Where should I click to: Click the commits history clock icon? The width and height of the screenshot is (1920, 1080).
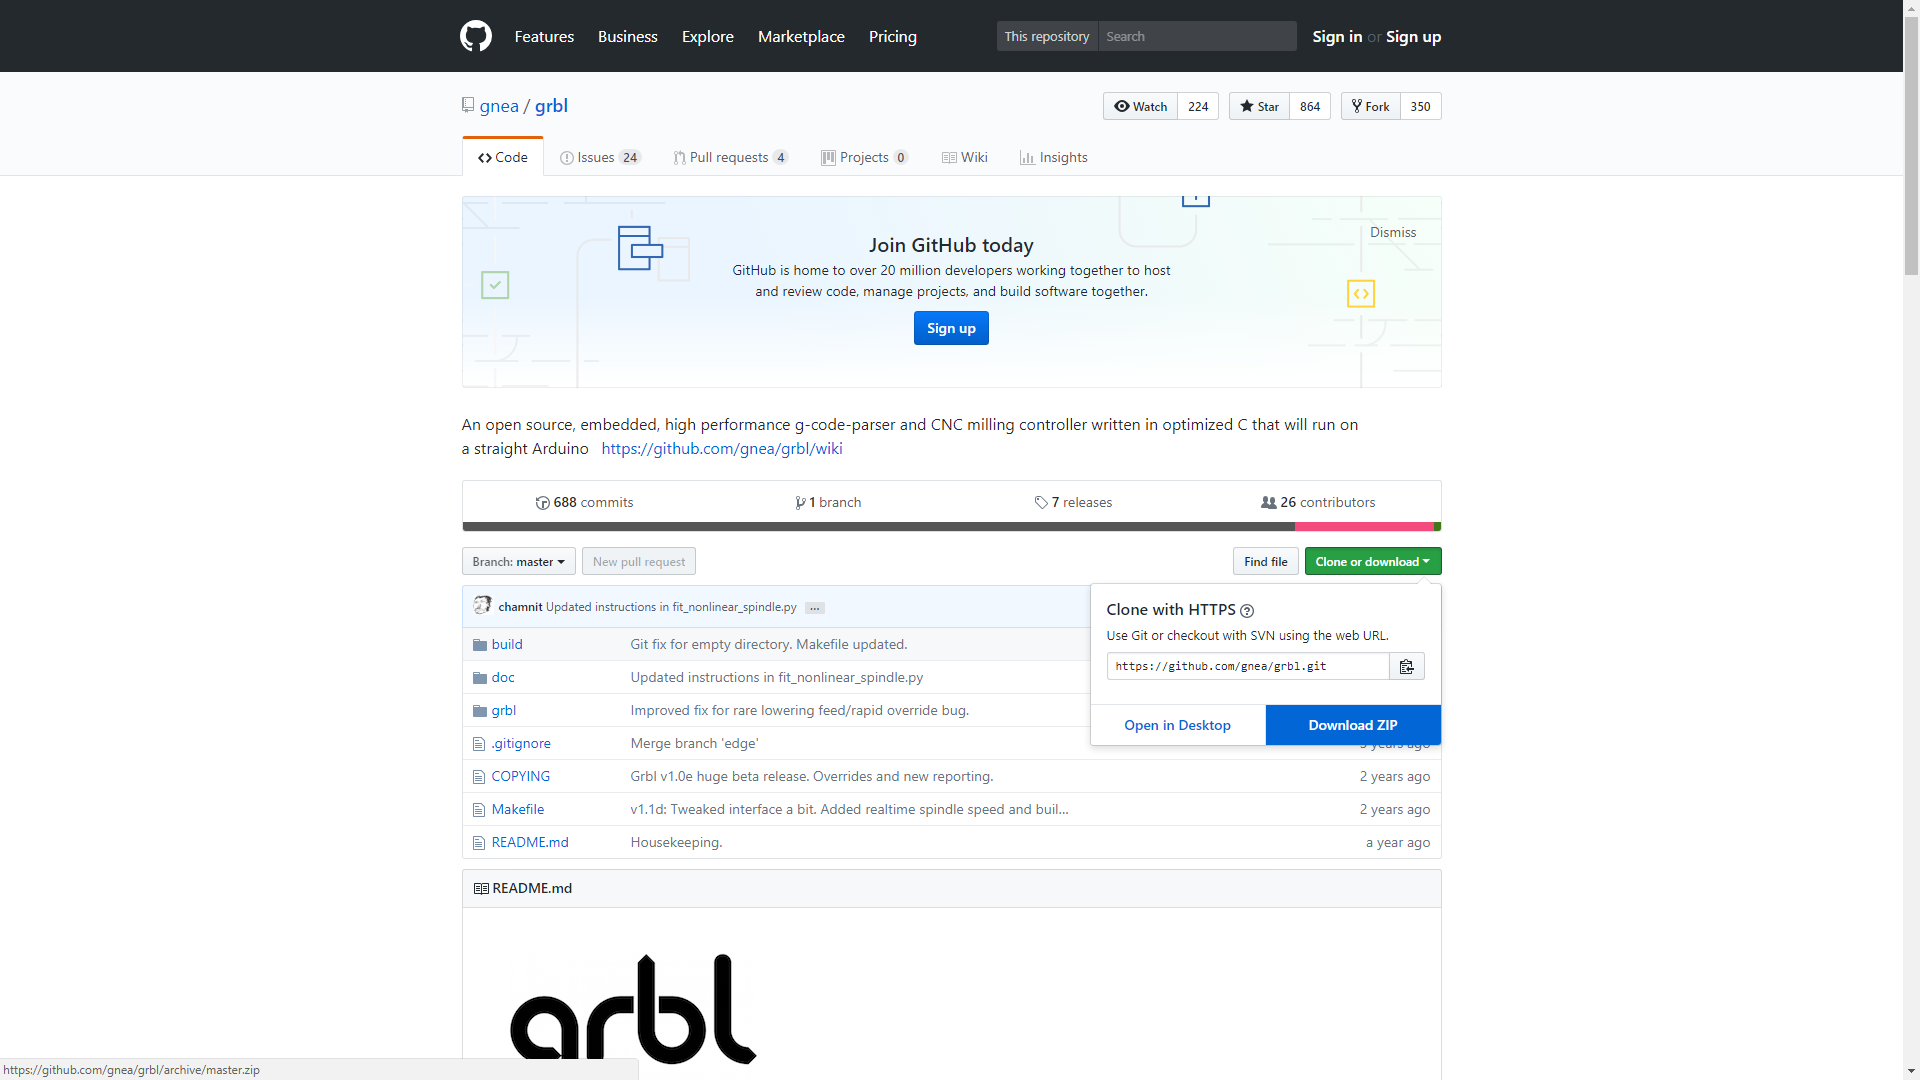point(542,503)
